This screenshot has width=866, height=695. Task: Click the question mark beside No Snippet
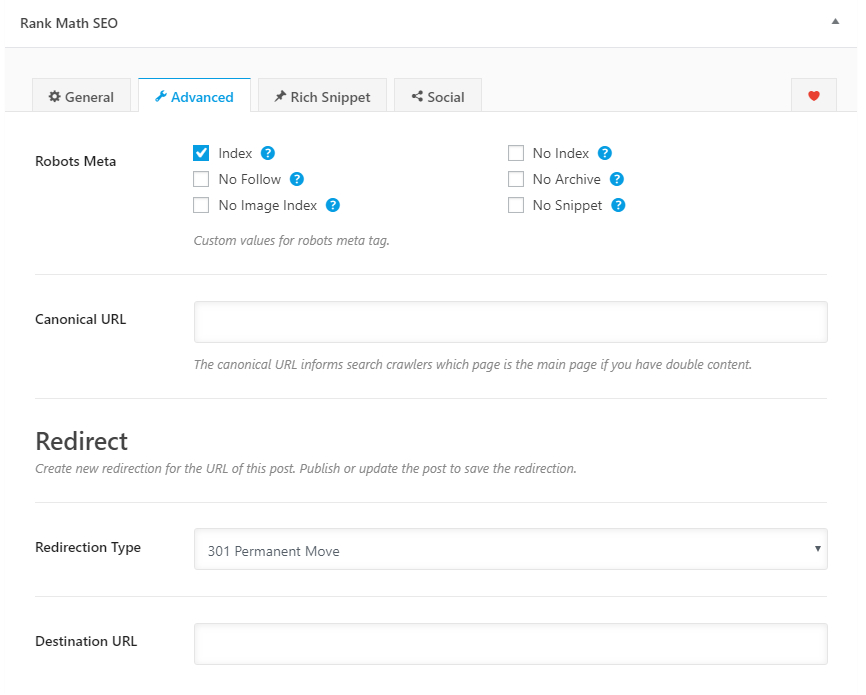[x=618, y=205]
